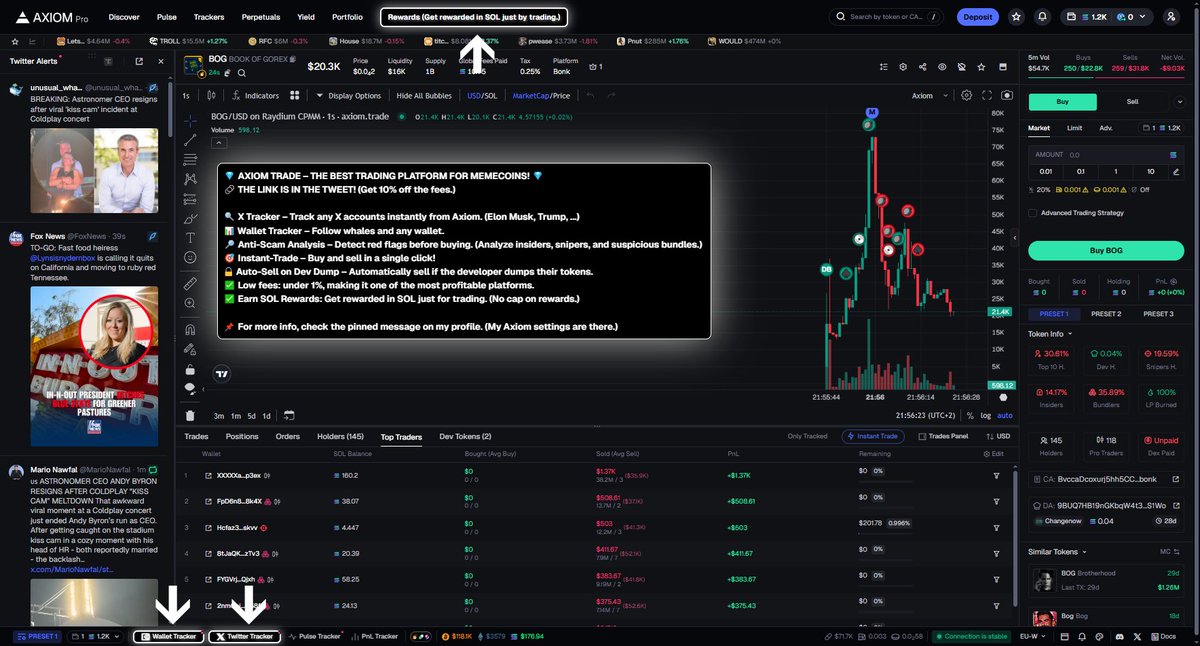Open chart settings gear icon
This screenshot has height=646, width=1200.
click(x=966, y=95)
